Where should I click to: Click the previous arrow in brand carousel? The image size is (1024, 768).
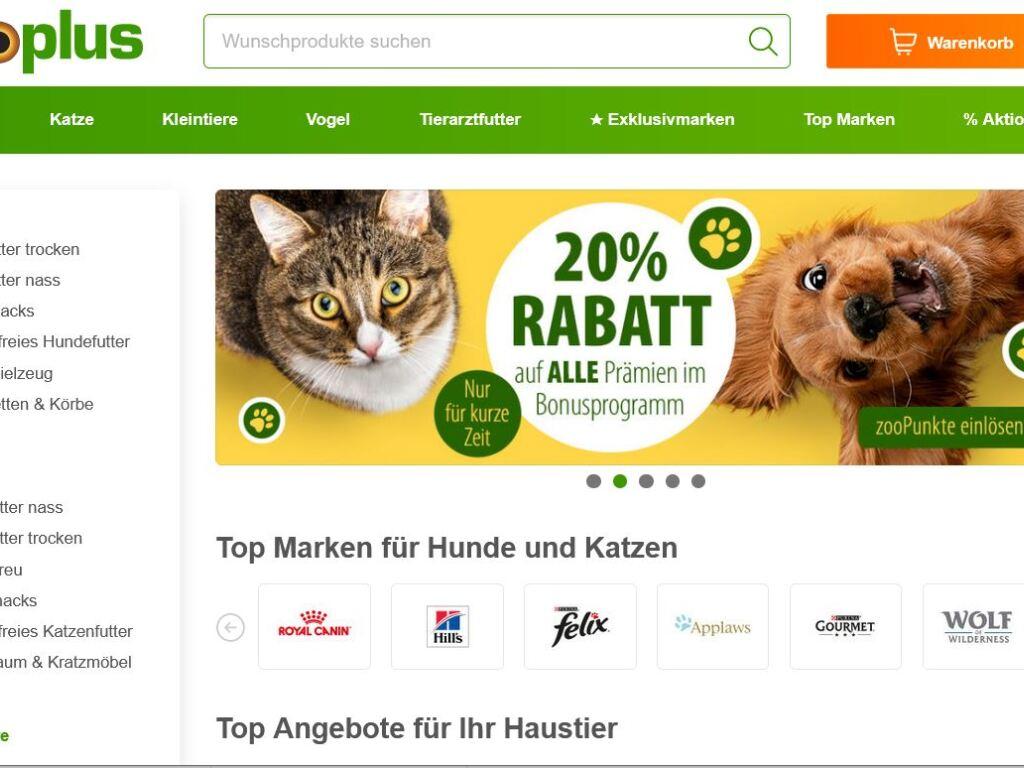coord(231,628)
